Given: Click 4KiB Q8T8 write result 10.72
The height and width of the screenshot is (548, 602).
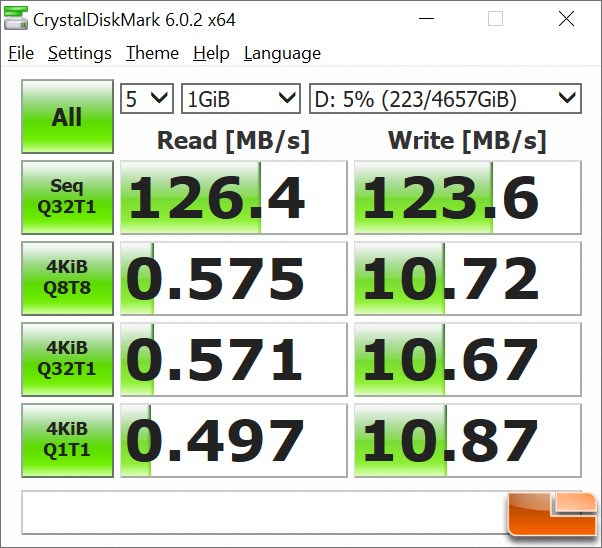Looking at the screenshot, I should (x=468, y=278).
